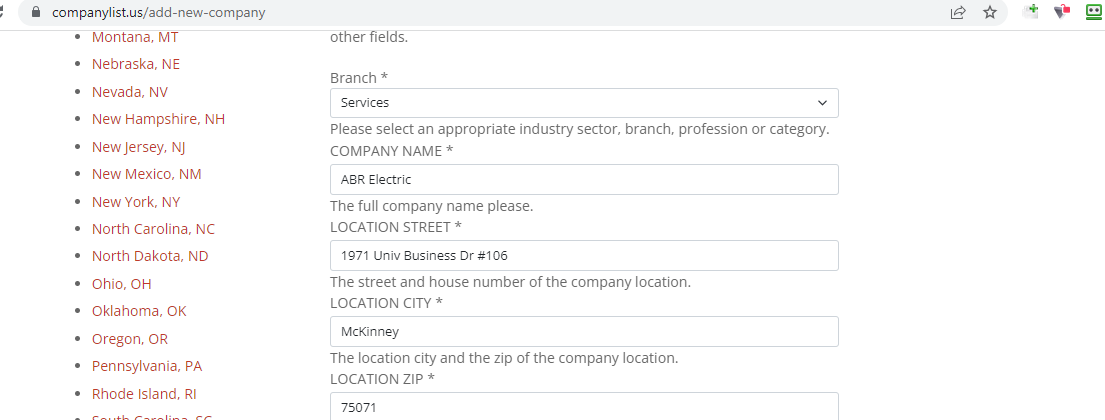Open the funnel extension with red lock

point(1062,12)
